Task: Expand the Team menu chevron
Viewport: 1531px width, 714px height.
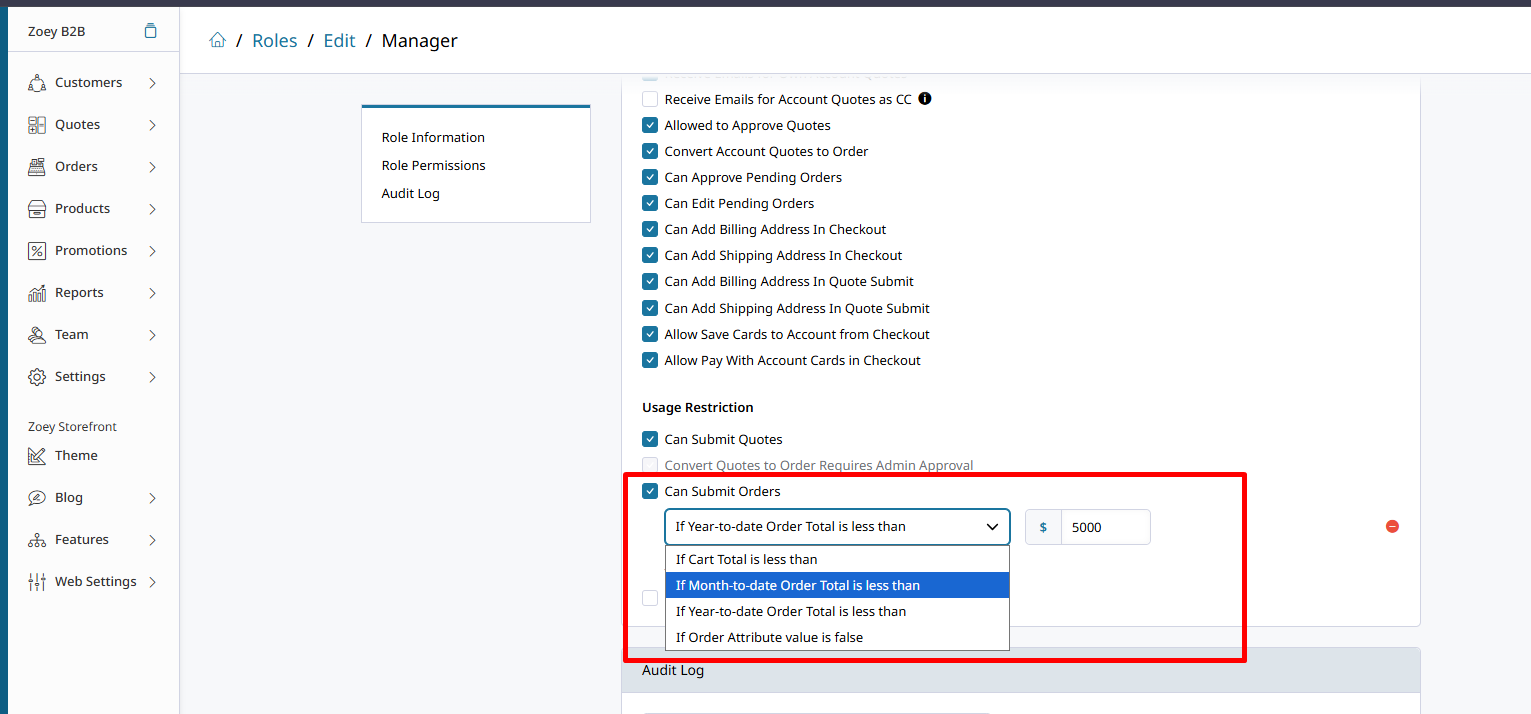Action: point(152,335)
